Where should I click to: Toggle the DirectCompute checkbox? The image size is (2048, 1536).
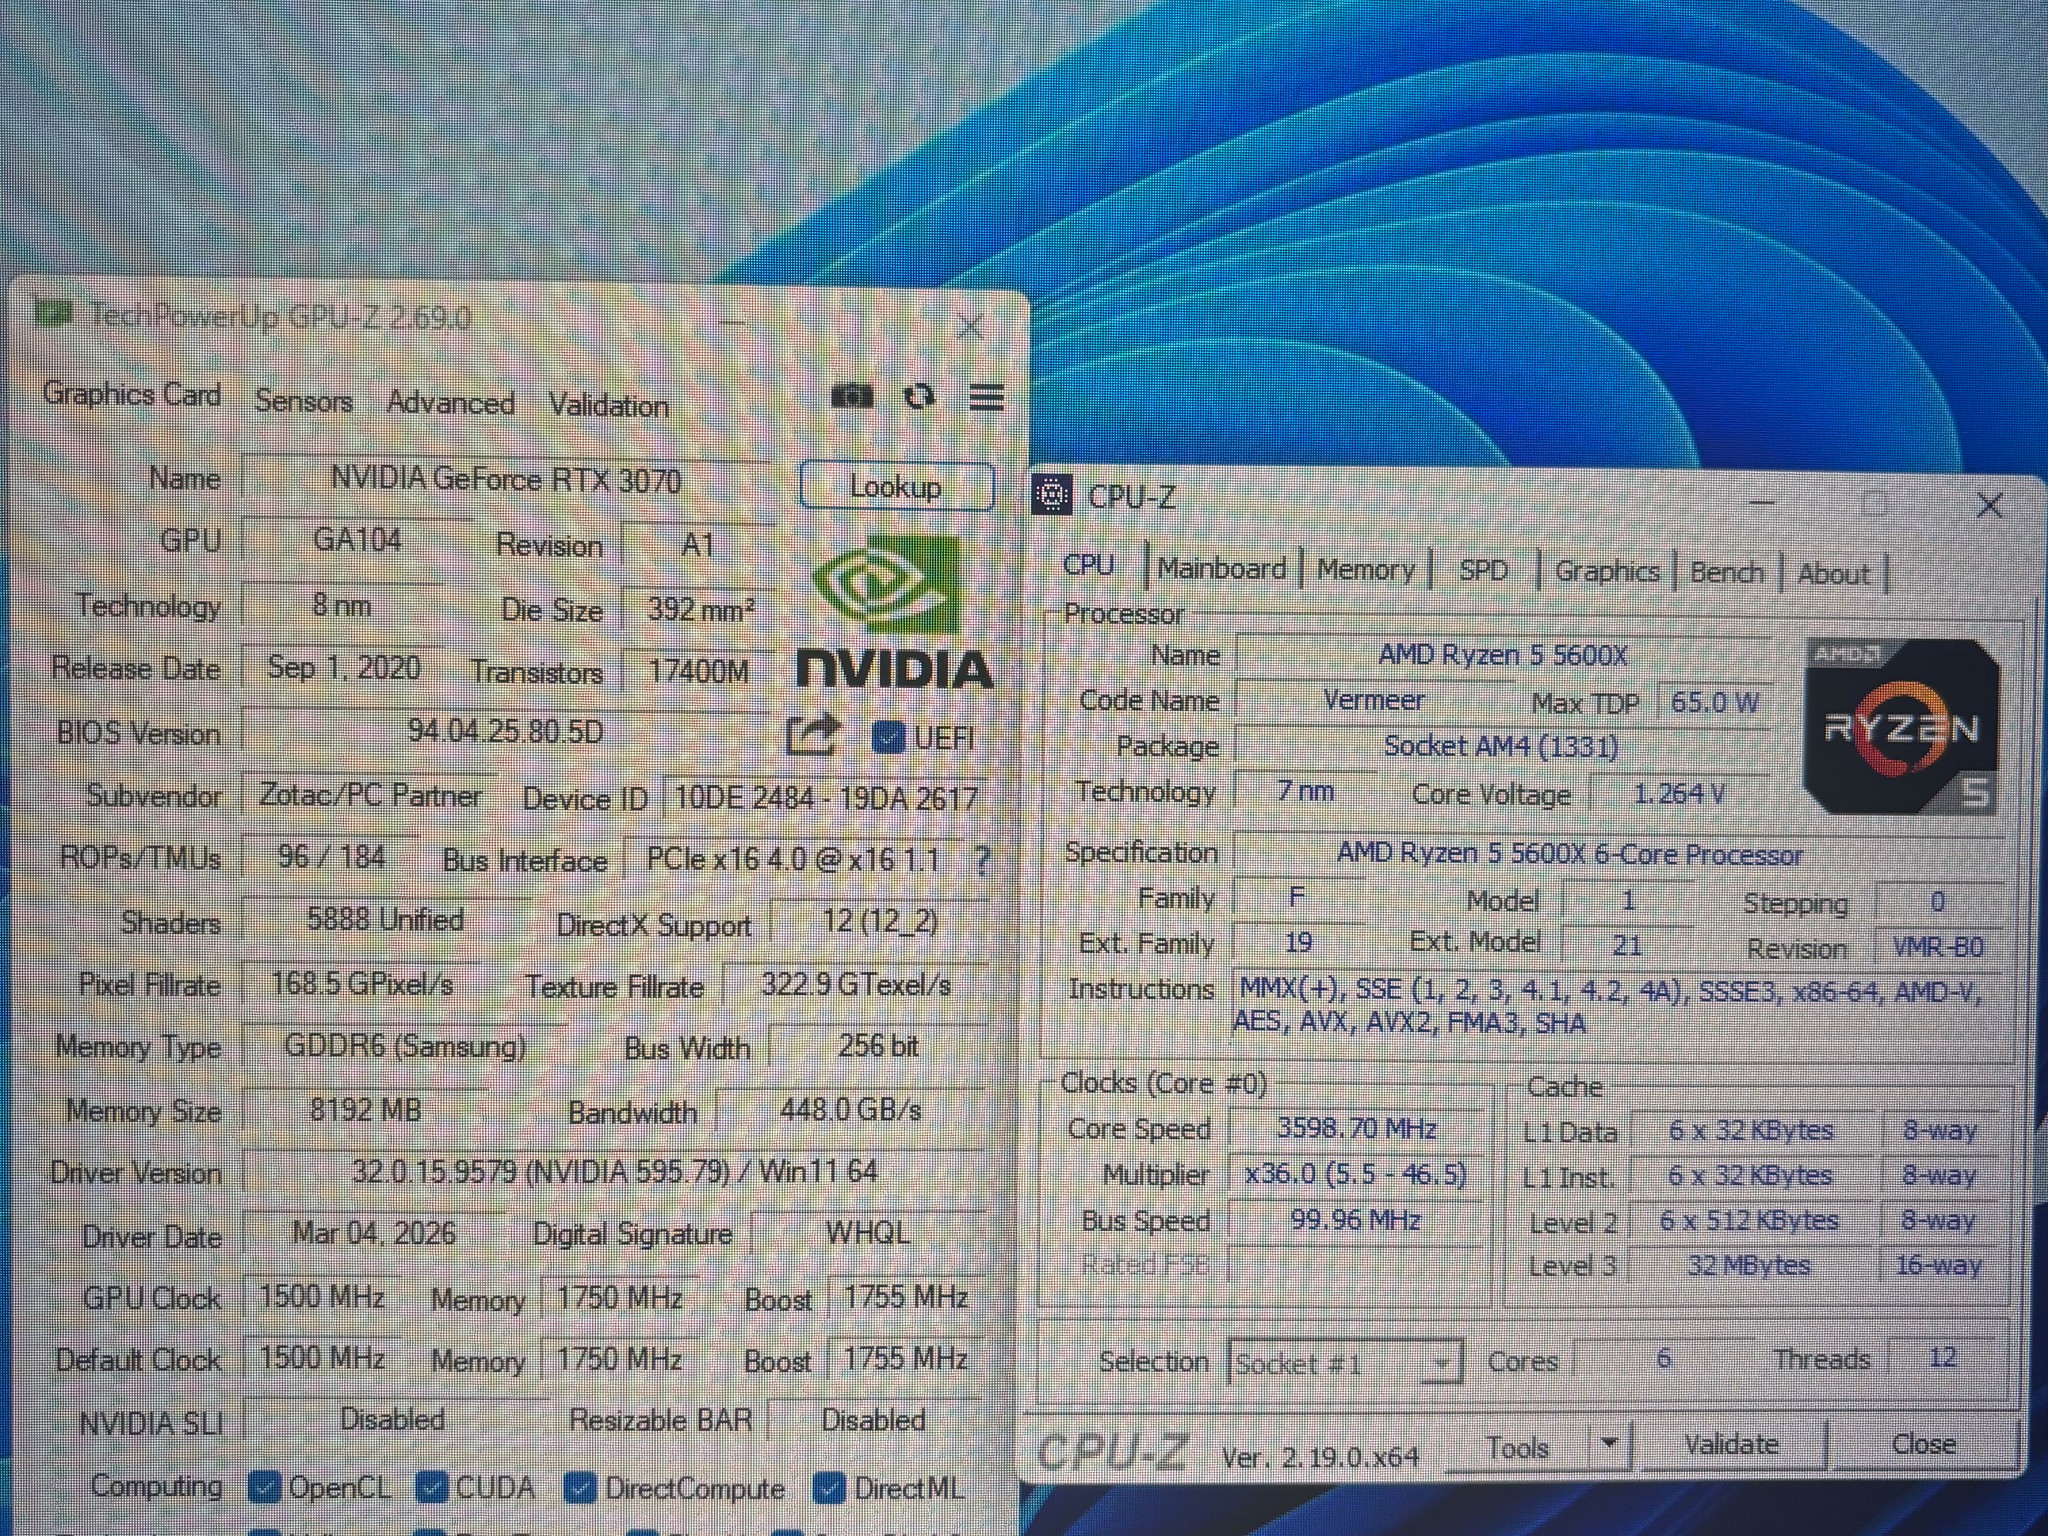click(x=580, y=1489)
